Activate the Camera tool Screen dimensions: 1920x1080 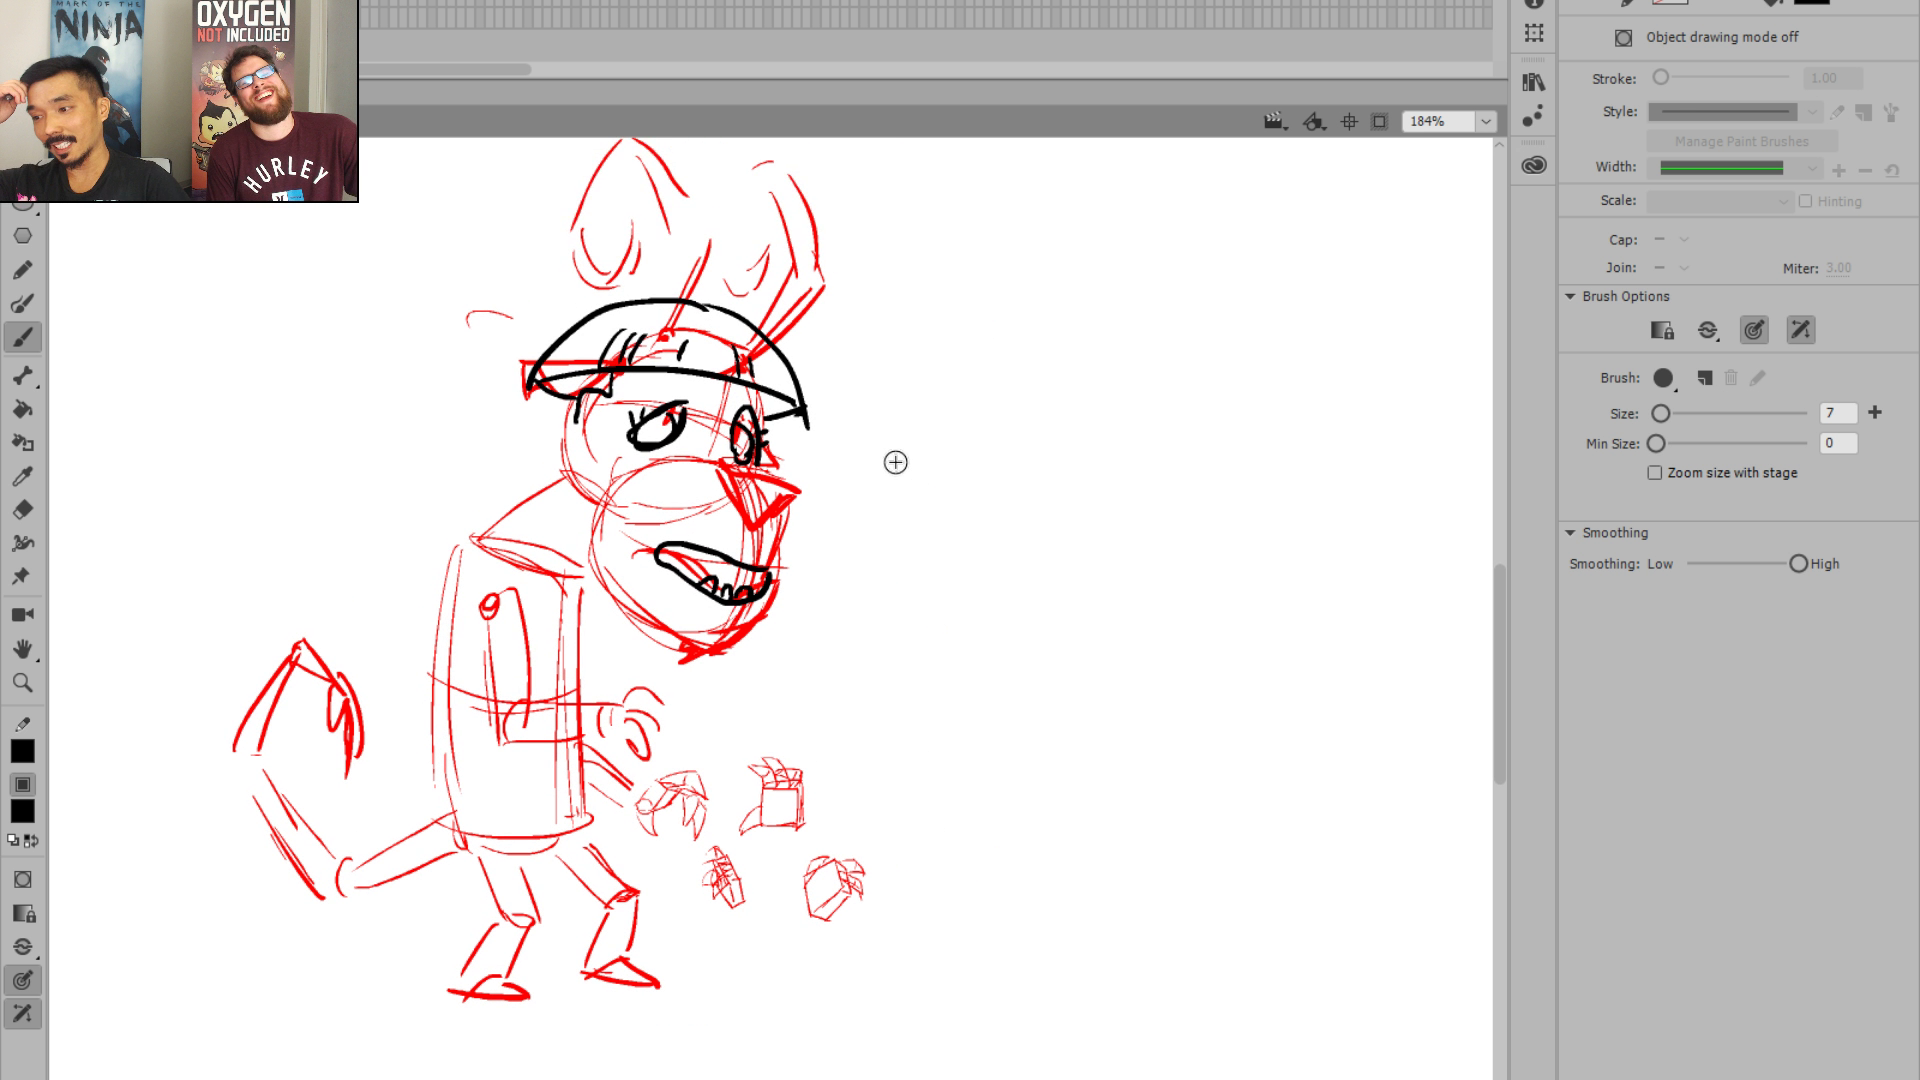22,615
